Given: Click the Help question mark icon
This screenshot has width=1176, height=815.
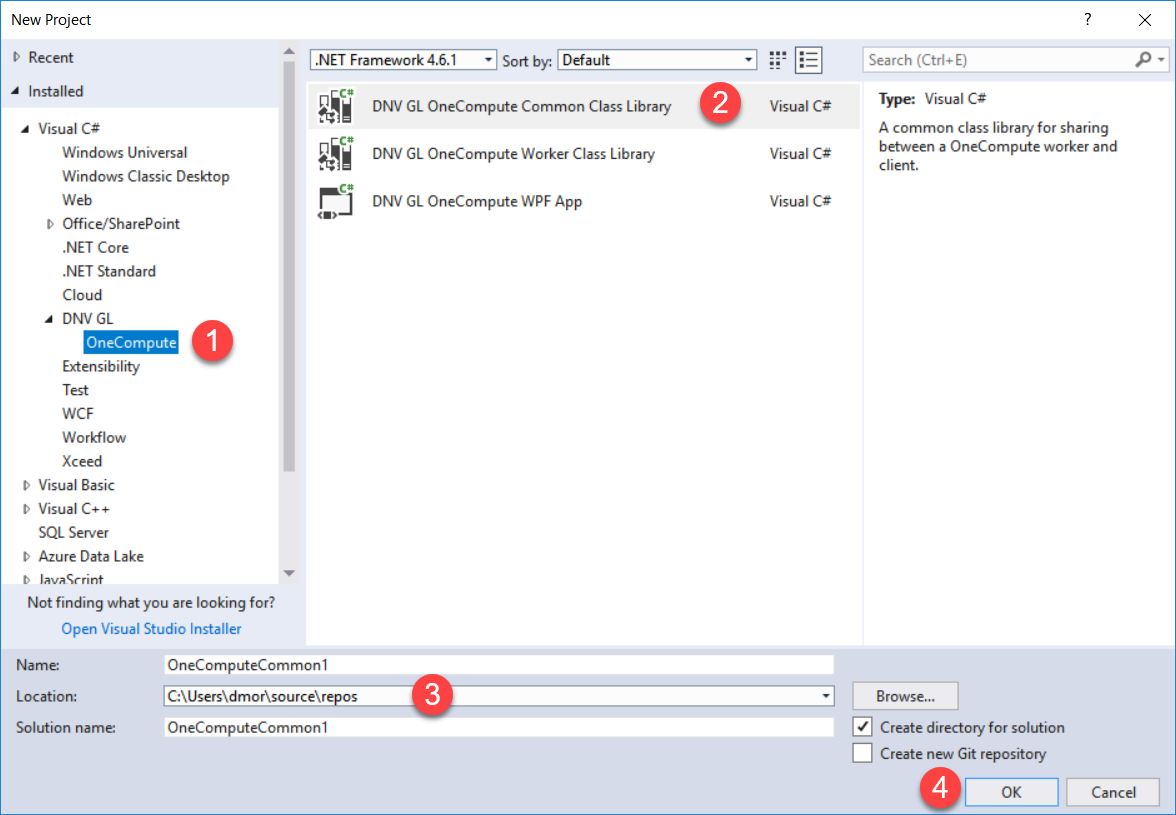Looking at the screenshot, I should pos(1087,19).
